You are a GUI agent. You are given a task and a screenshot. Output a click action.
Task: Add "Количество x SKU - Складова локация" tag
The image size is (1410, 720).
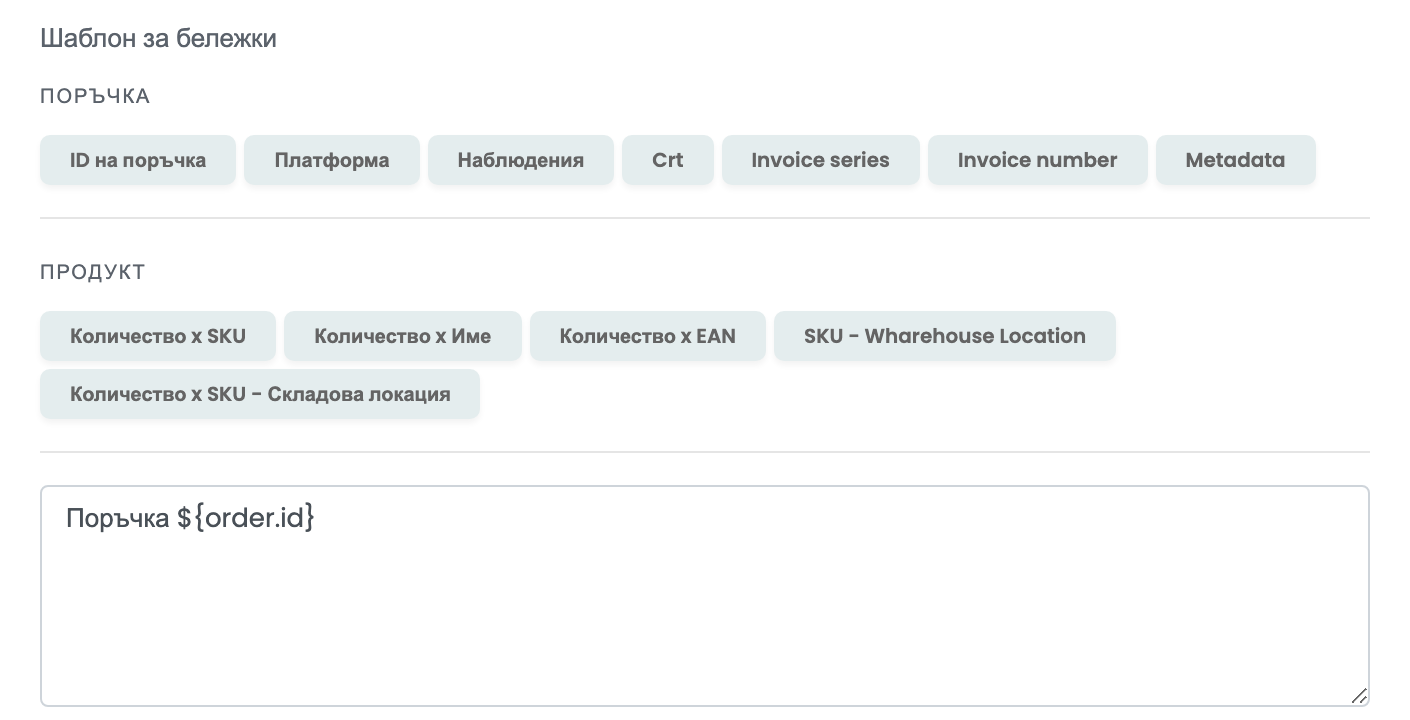tap(260, 394)
